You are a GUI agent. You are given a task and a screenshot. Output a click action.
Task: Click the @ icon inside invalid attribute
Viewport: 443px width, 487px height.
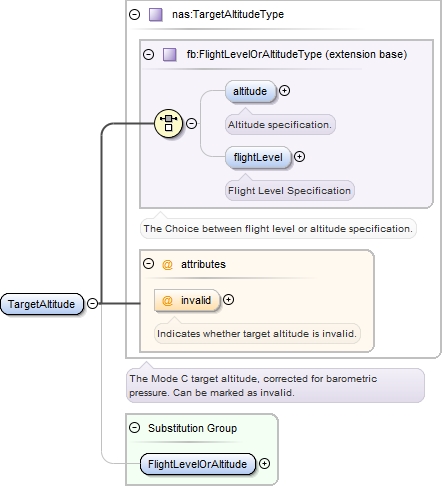pos(167,301)
